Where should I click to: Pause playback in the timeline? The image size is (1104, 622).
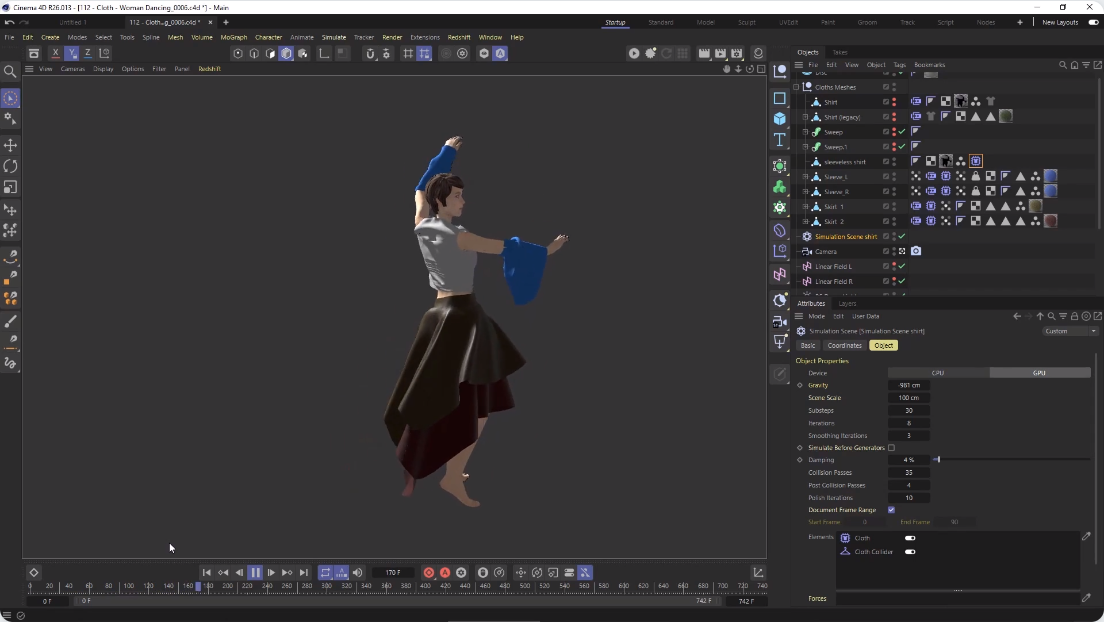255,573
